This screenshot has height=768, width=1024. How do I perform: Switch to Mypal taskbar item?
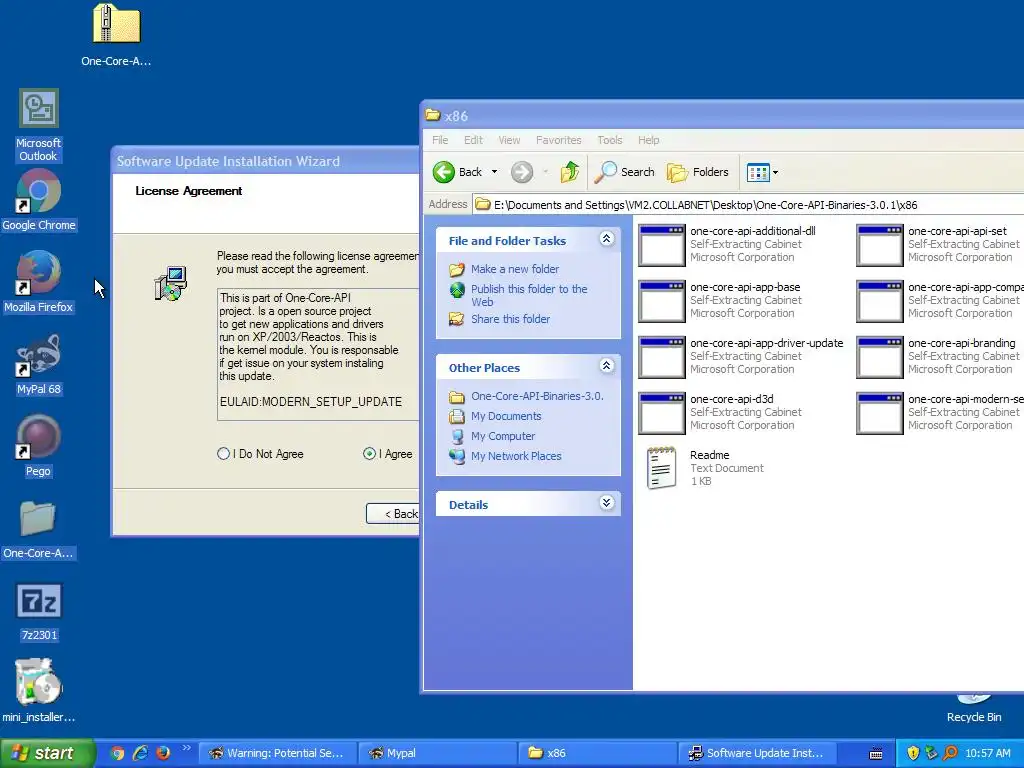pos(438,753)
